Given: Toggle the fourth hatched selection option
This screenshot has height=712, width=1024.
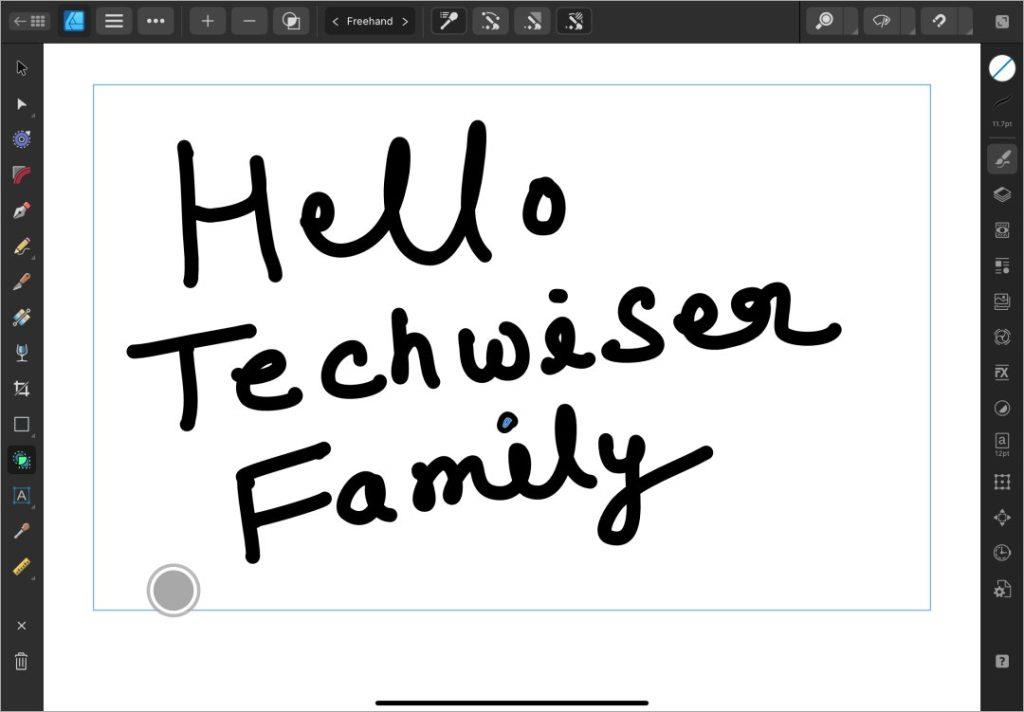Looking at the screenshot, I should pyautogui.click(x=573, y=22).
